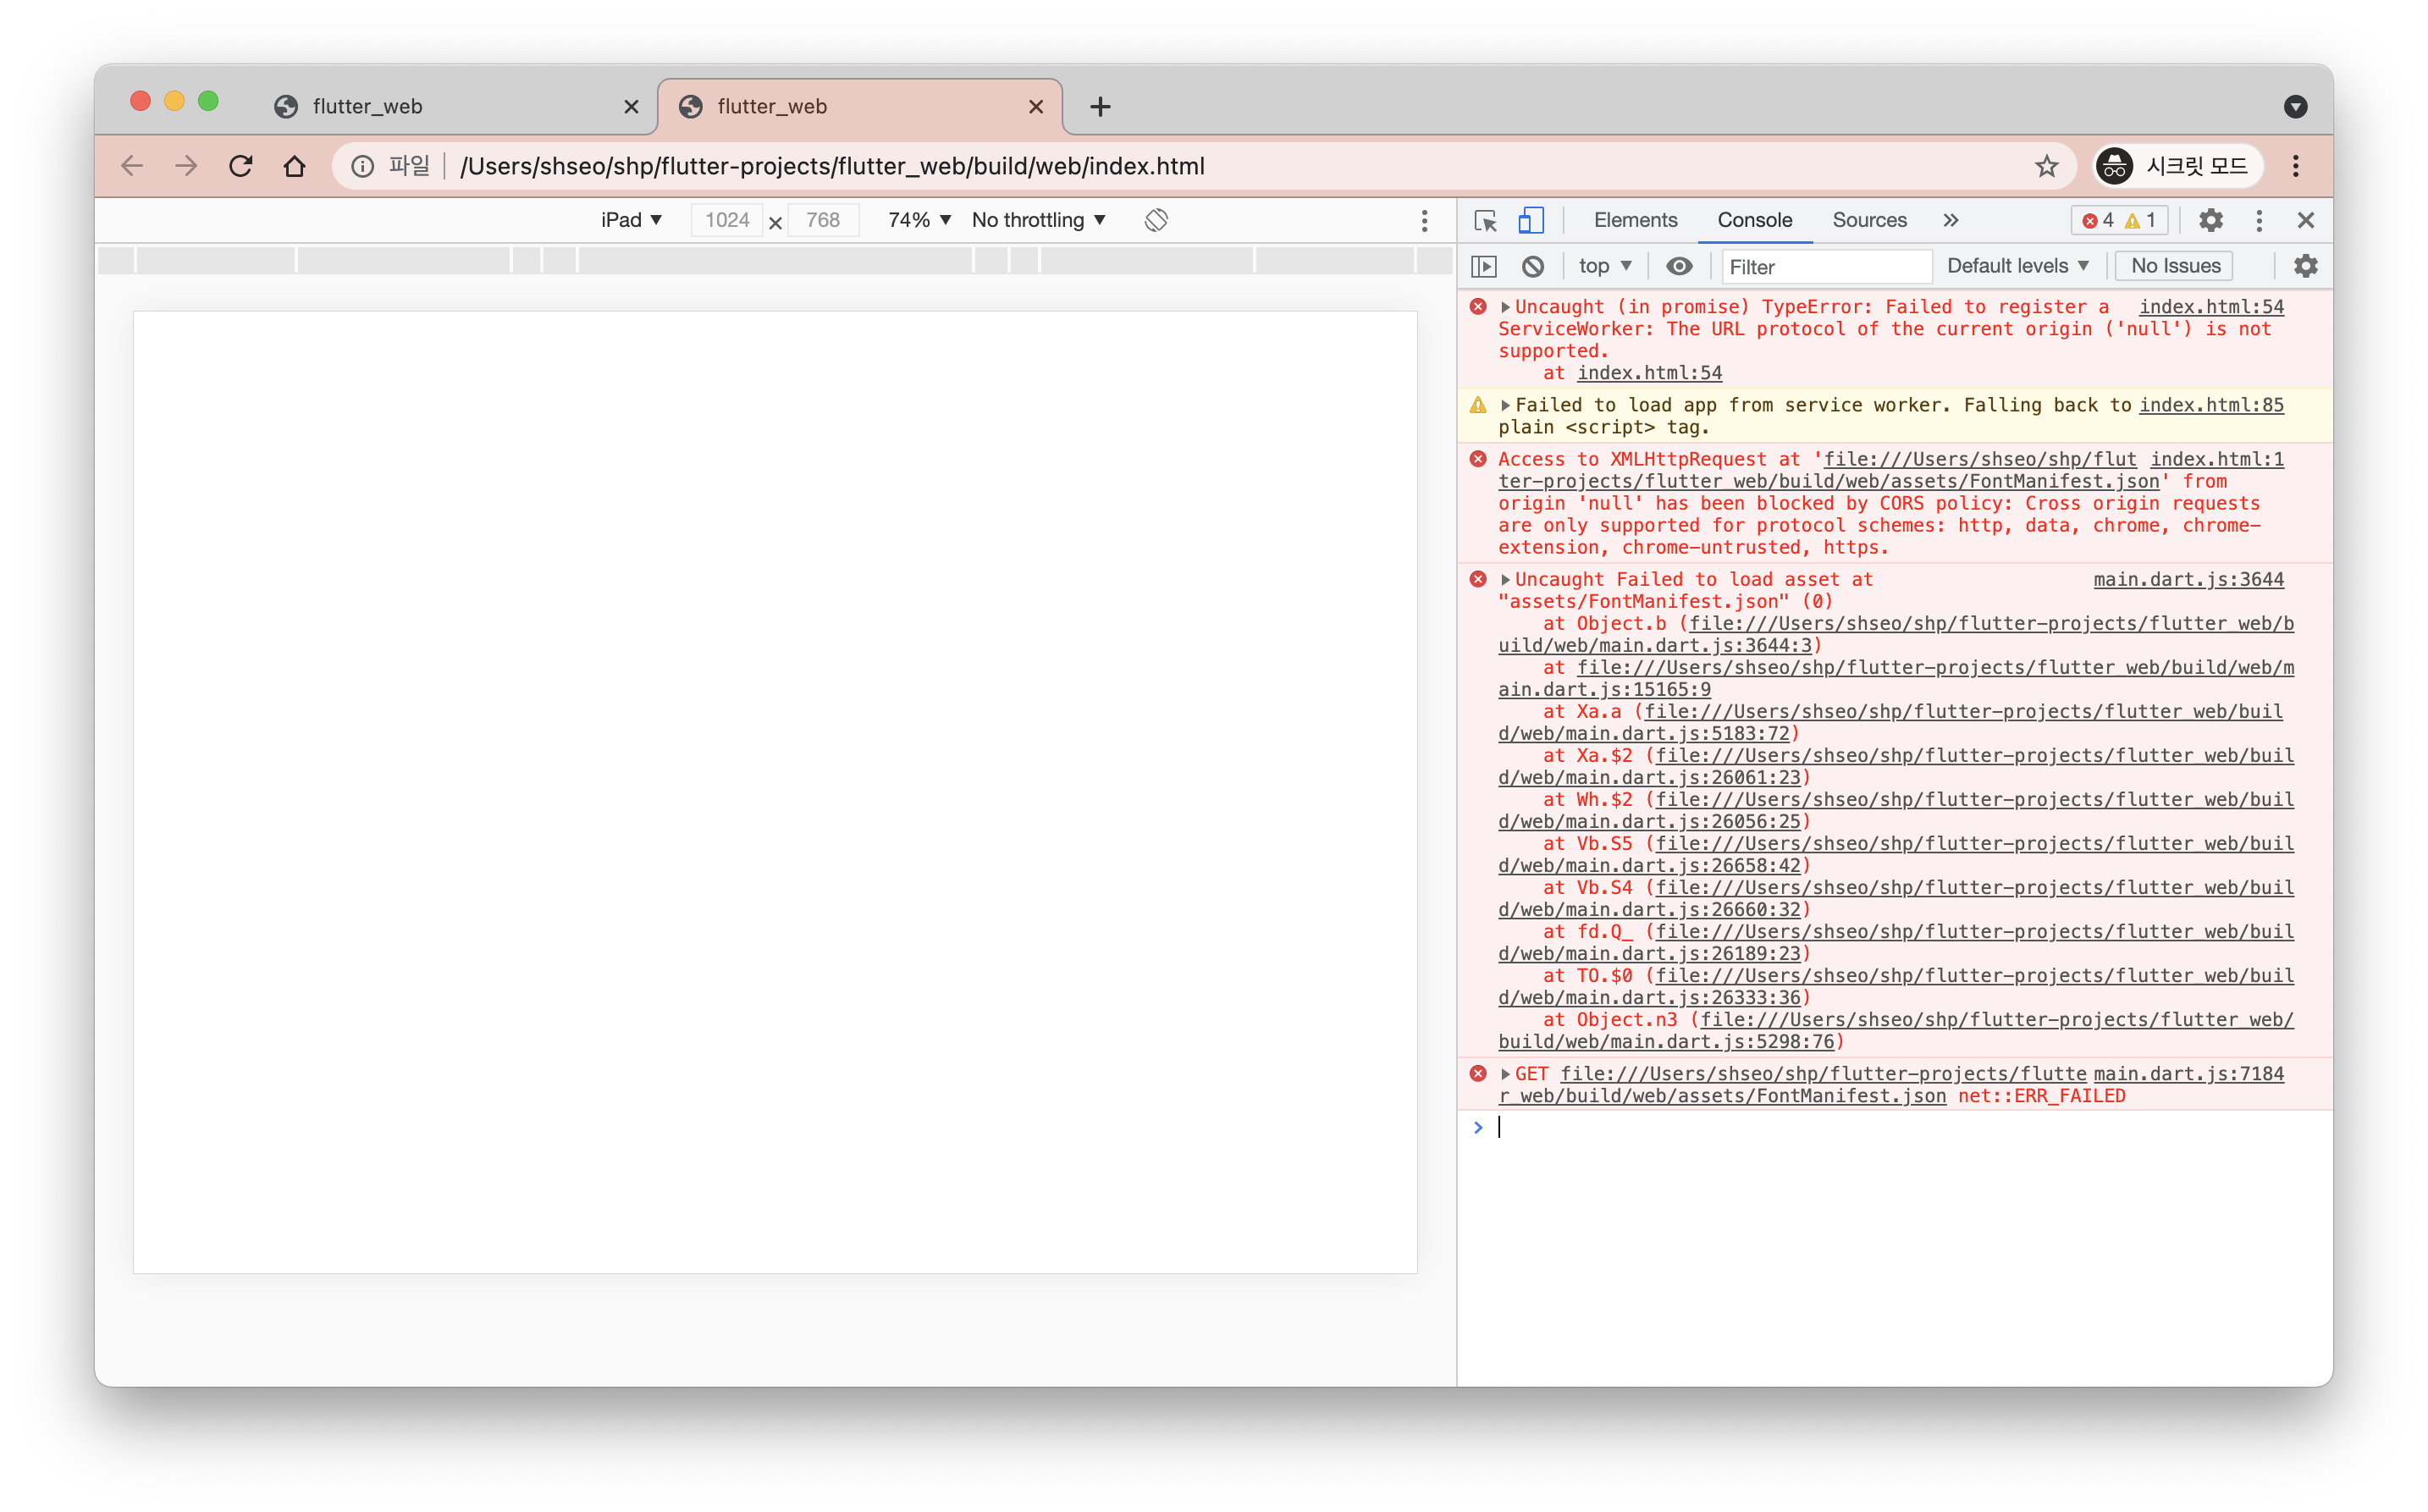Click the rotate device orientation icon
This screenshot has height=1512, width=2428.
(x=1156, y=220)
